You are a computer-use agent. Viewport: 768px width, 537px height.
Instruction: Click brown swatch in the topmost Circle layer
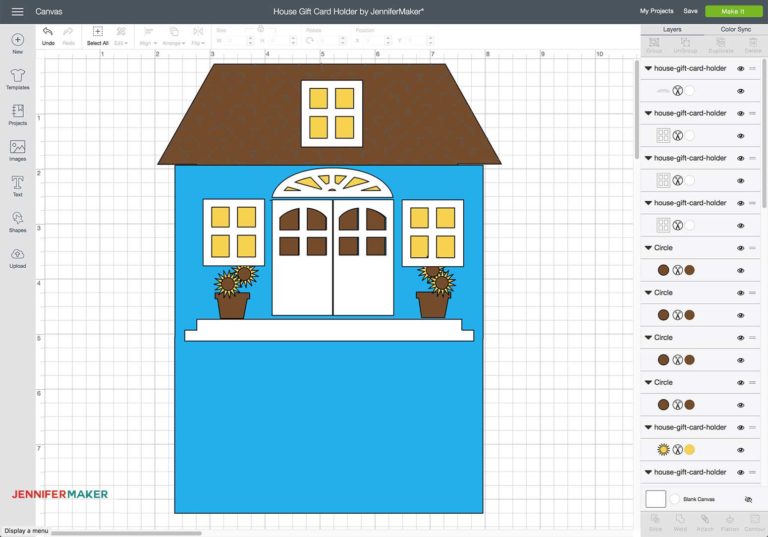[689, 270]
